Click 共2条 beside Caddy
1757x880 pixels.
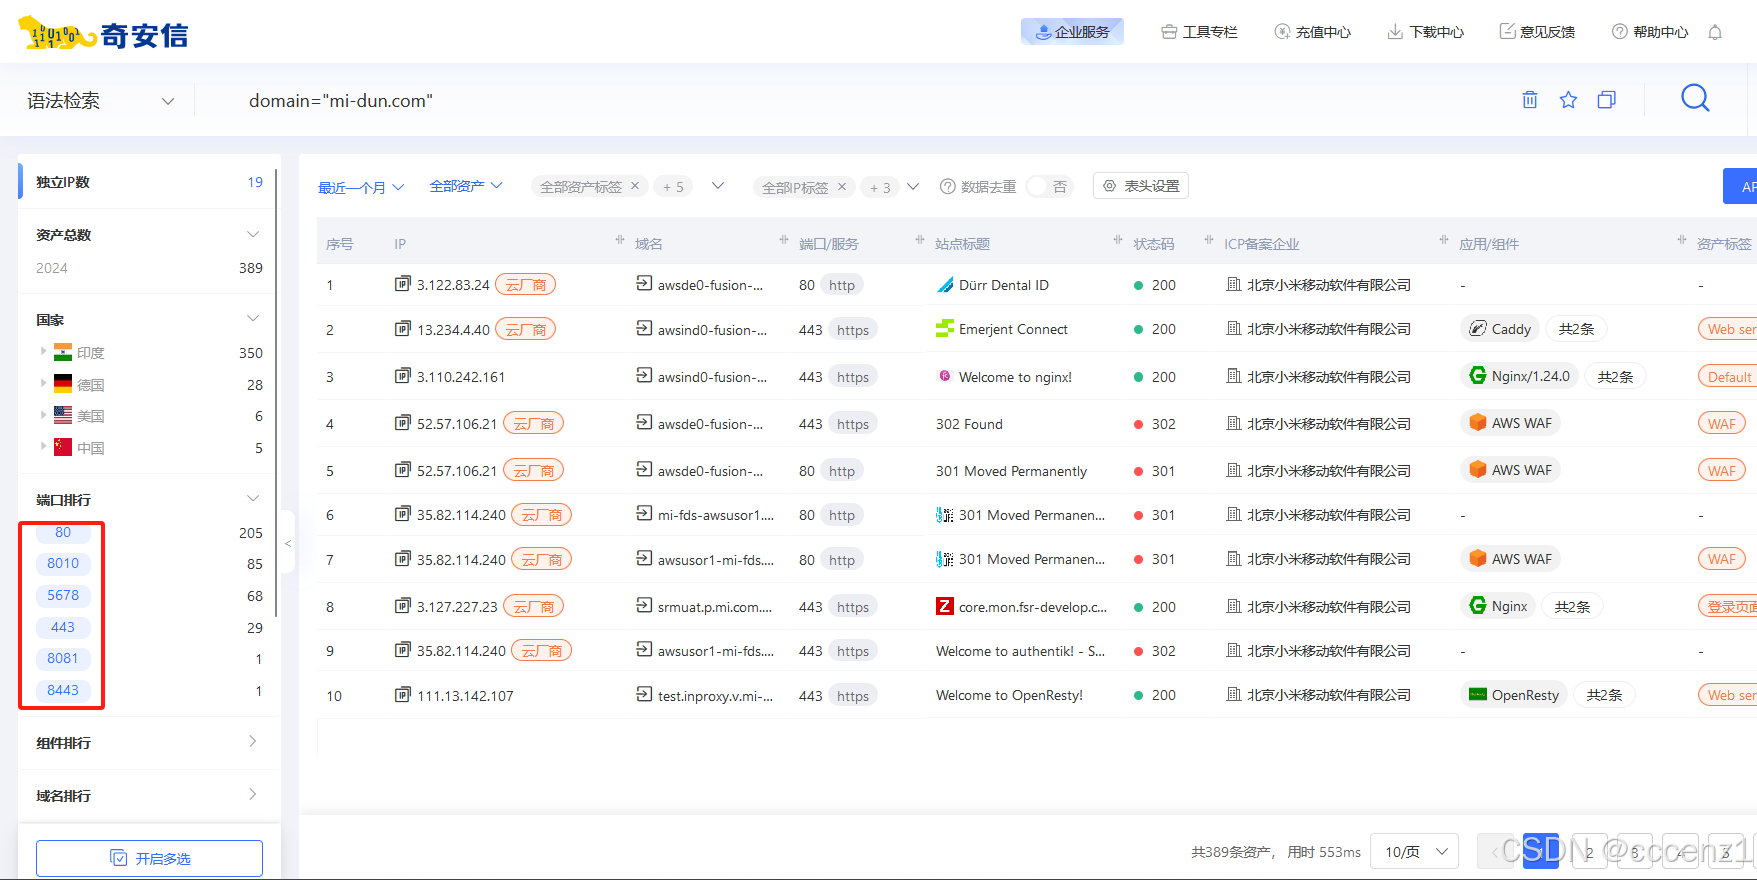(1577, 329)
